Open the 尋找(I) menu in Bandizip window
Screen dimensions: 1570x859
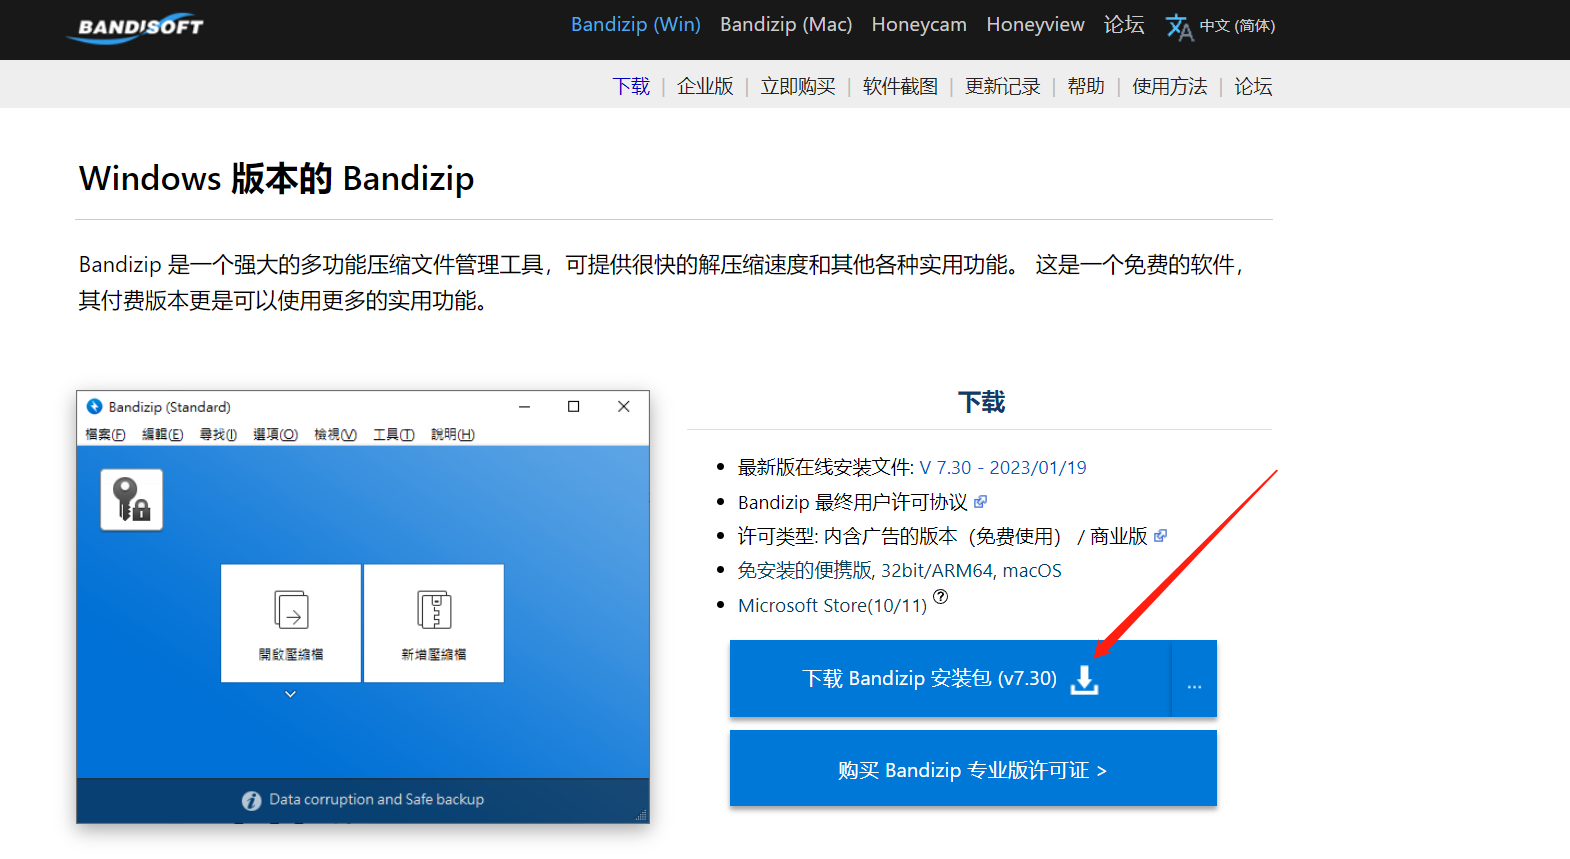pos(218,434)
